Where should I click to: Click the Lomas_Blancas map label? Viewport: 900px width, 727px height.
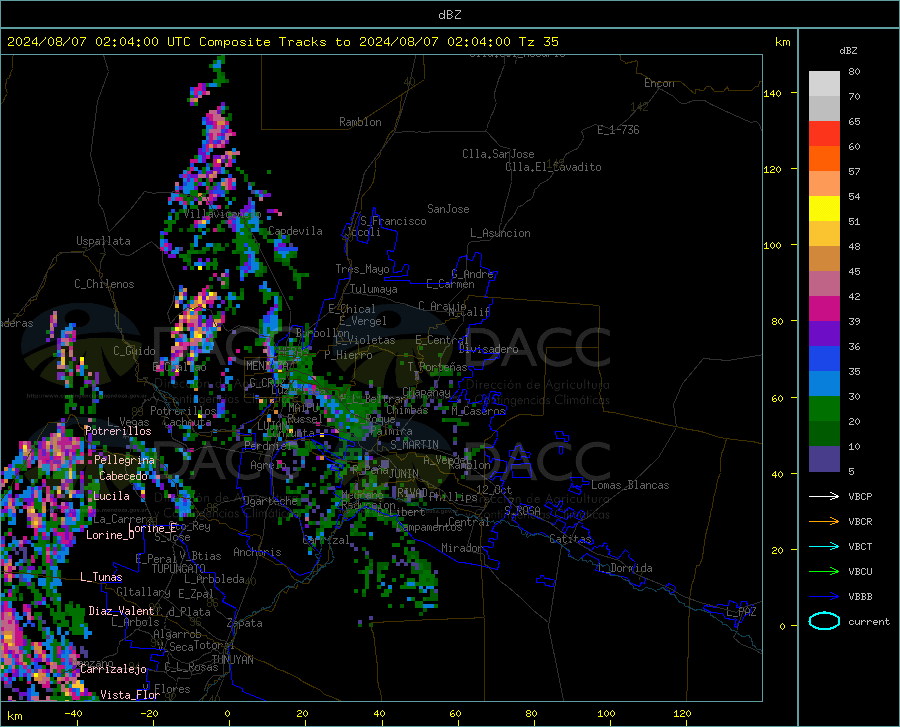point(630,485)
